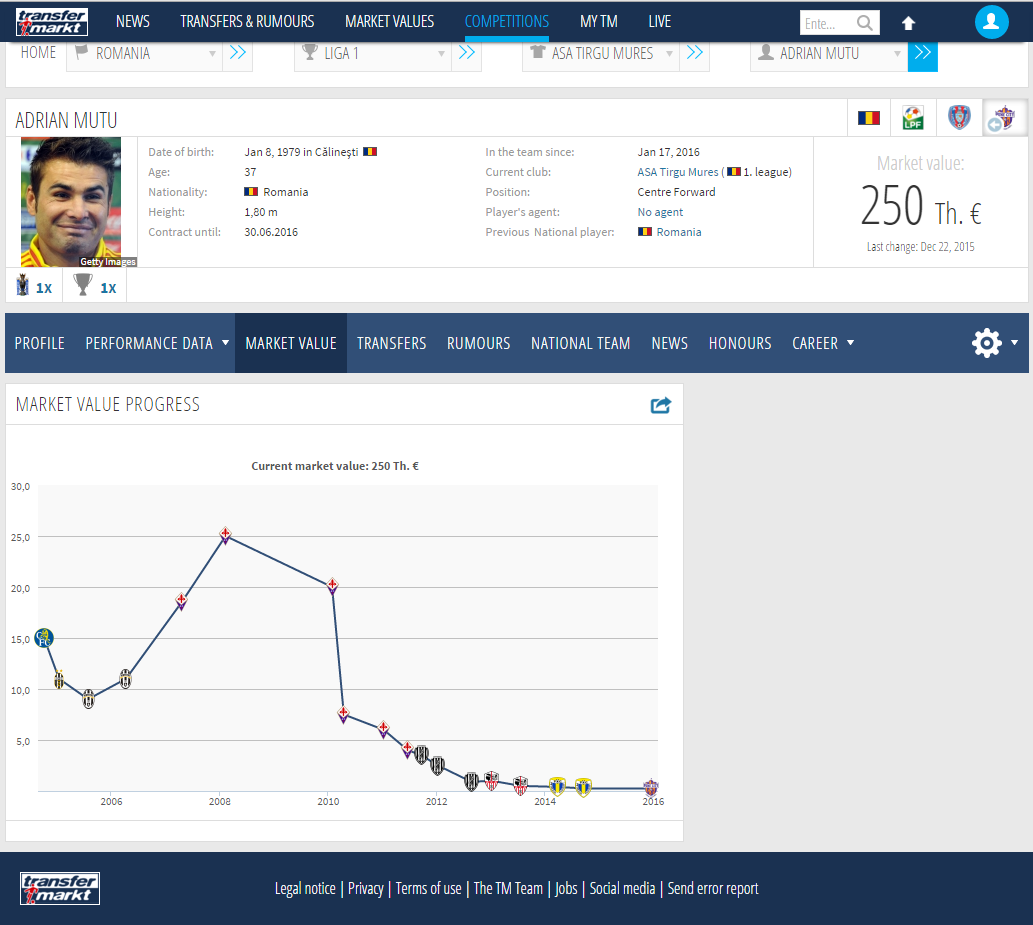
Task: Open the Performance Data dropdown menu
Action: pyautogui.click(x=157, y=343)
